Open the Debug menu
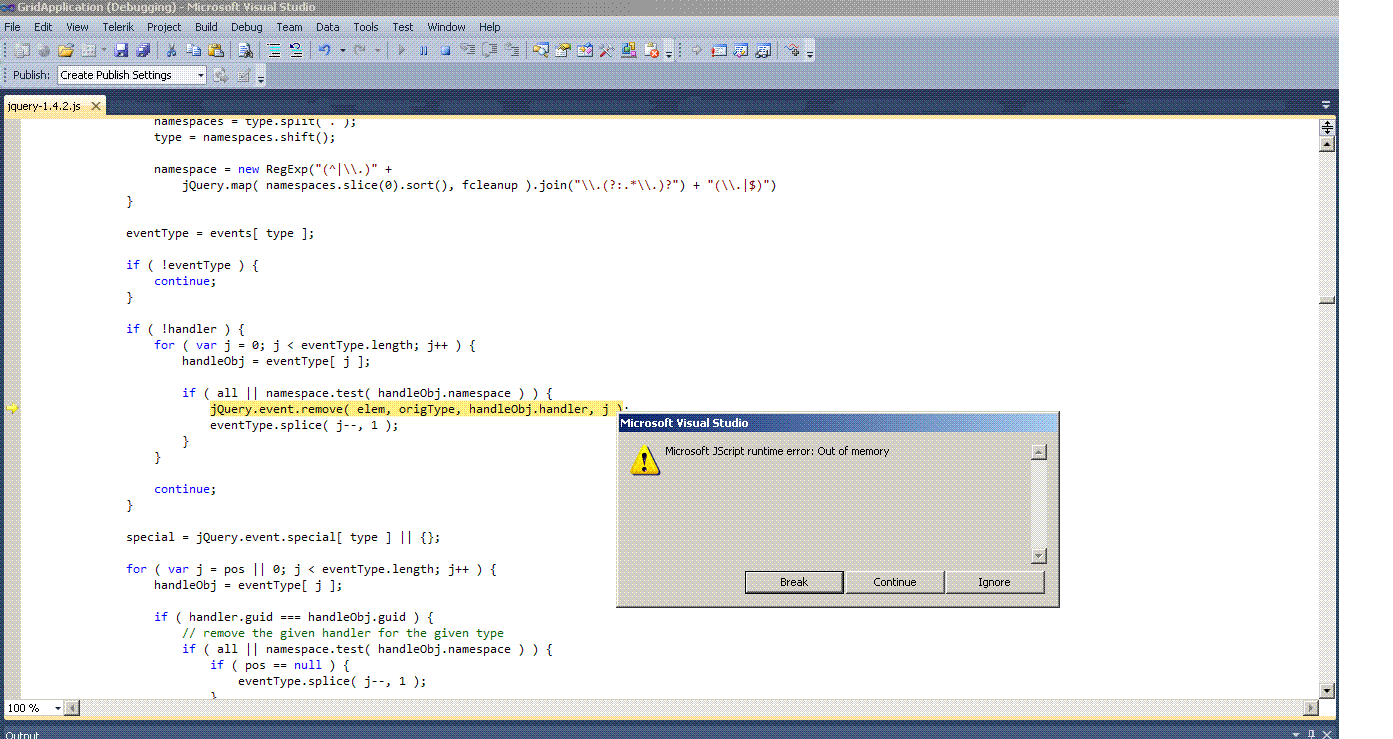This screenshot has width=1393, height=739. point(247,27)
